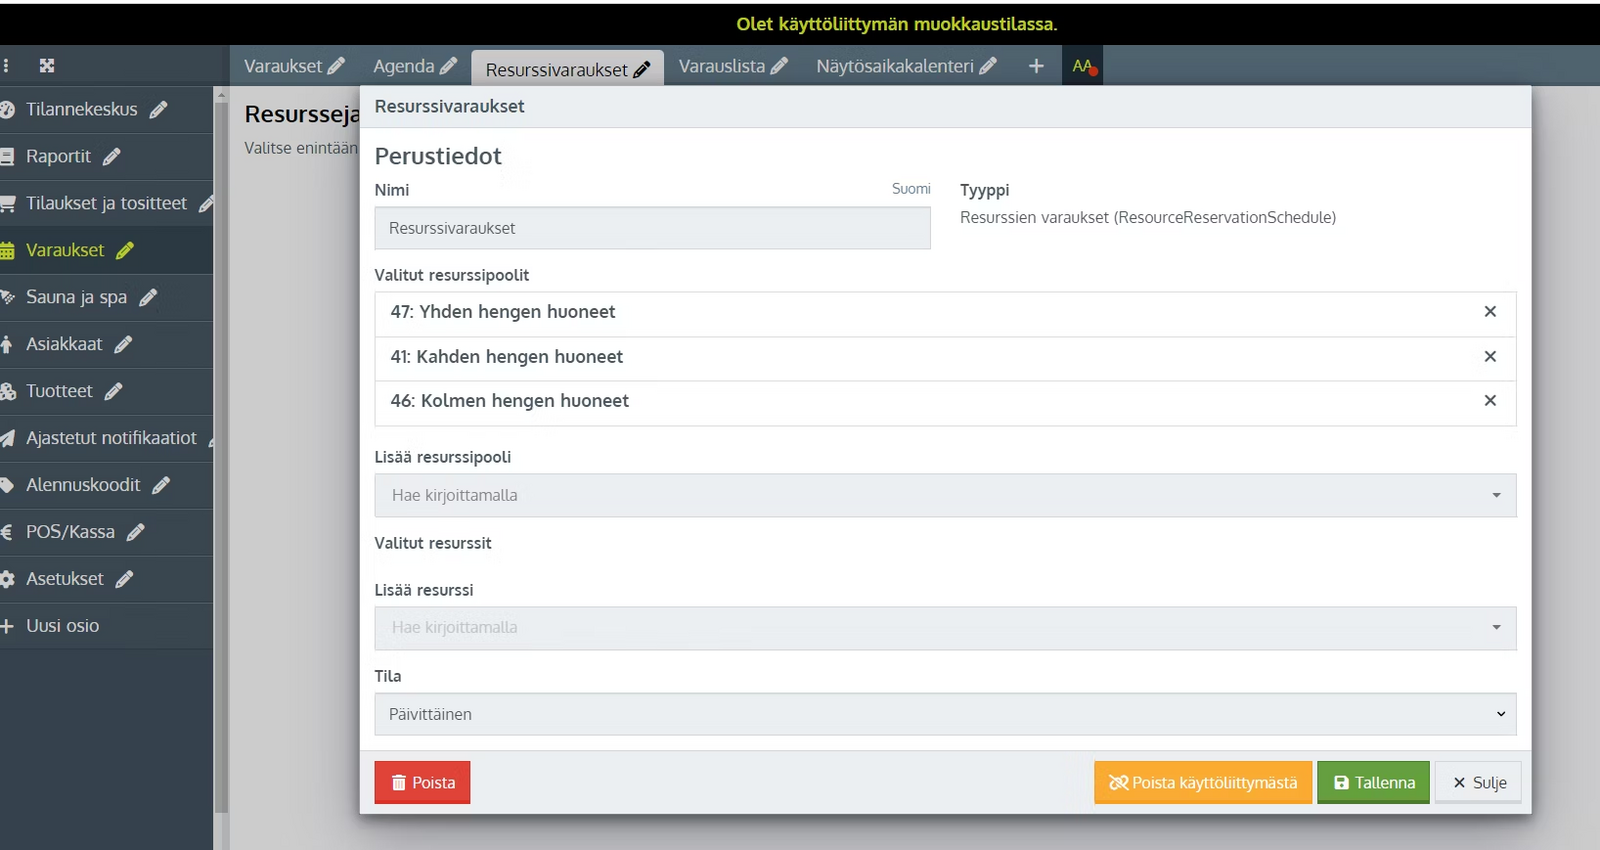The width and height of the screenshot is (1600, 850).
Task: Open Raportit in the sidebar
Action: (x=58, y=157)
